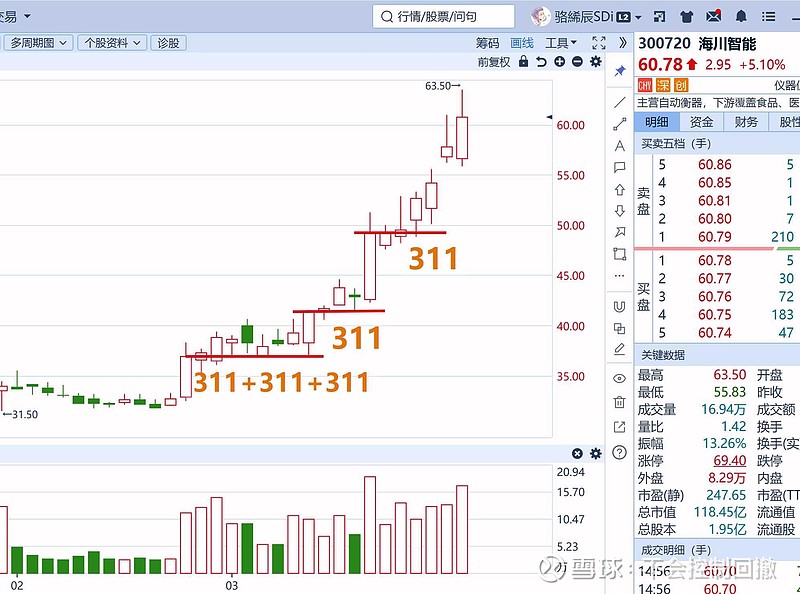Toggle the pin for drawing toolbar
The height and width of the screenshot is (594, 800).
coord(620,70)
